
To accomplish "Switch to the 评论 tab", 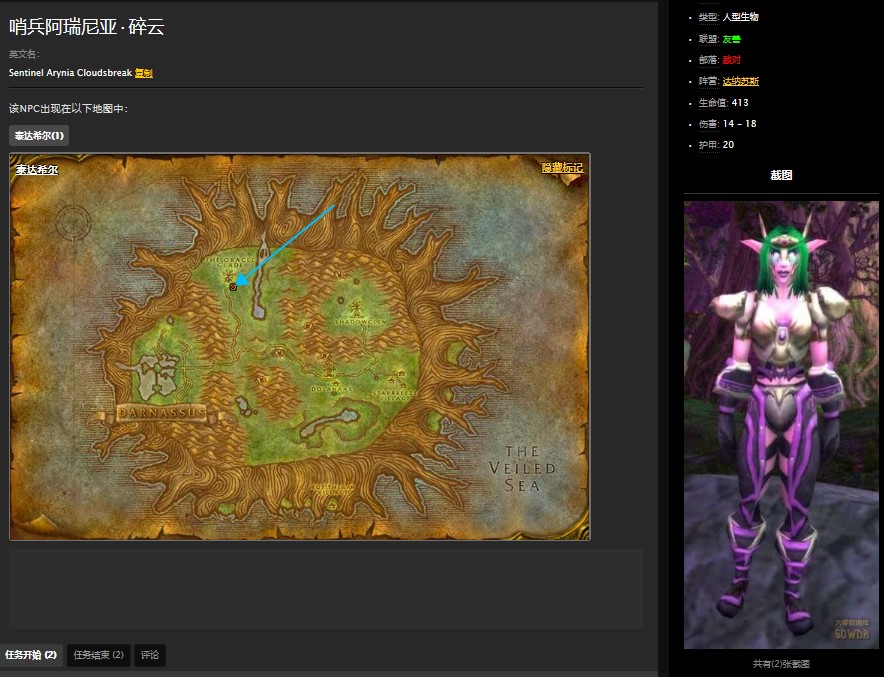I will pos(149,655).
